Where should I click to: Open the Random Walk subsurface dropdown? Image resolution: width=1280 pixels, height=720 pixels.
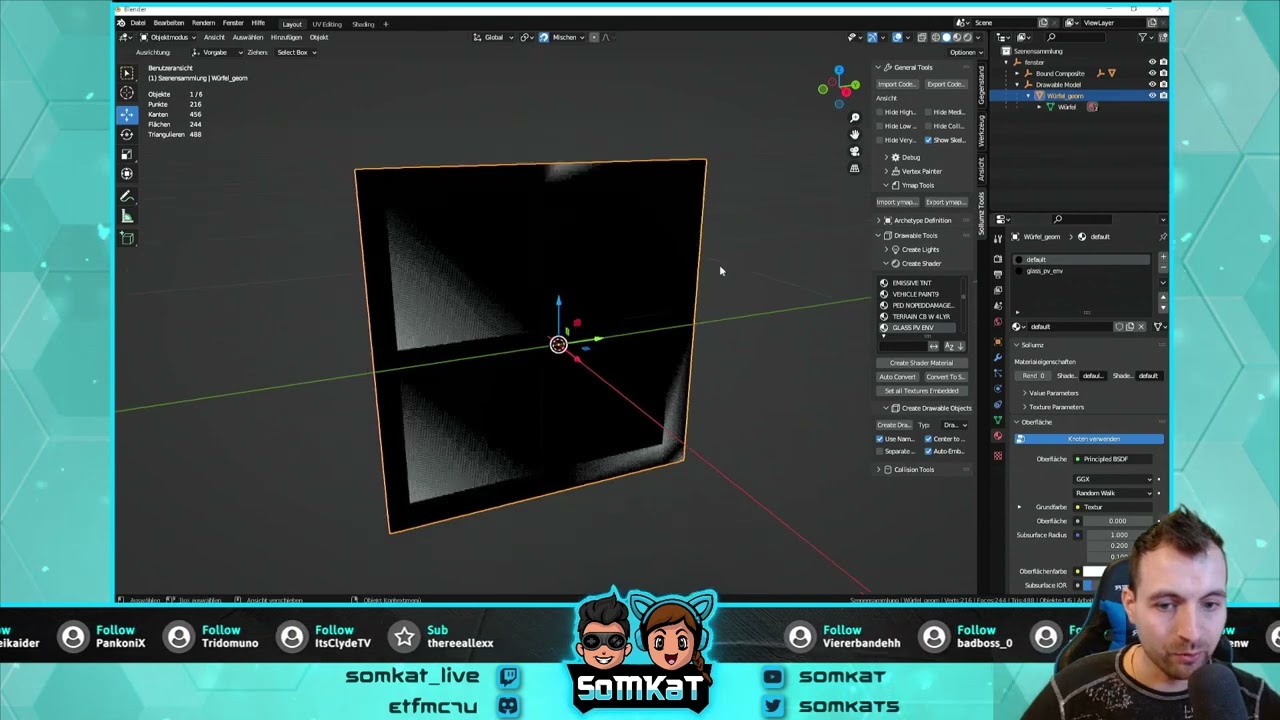1113,493
